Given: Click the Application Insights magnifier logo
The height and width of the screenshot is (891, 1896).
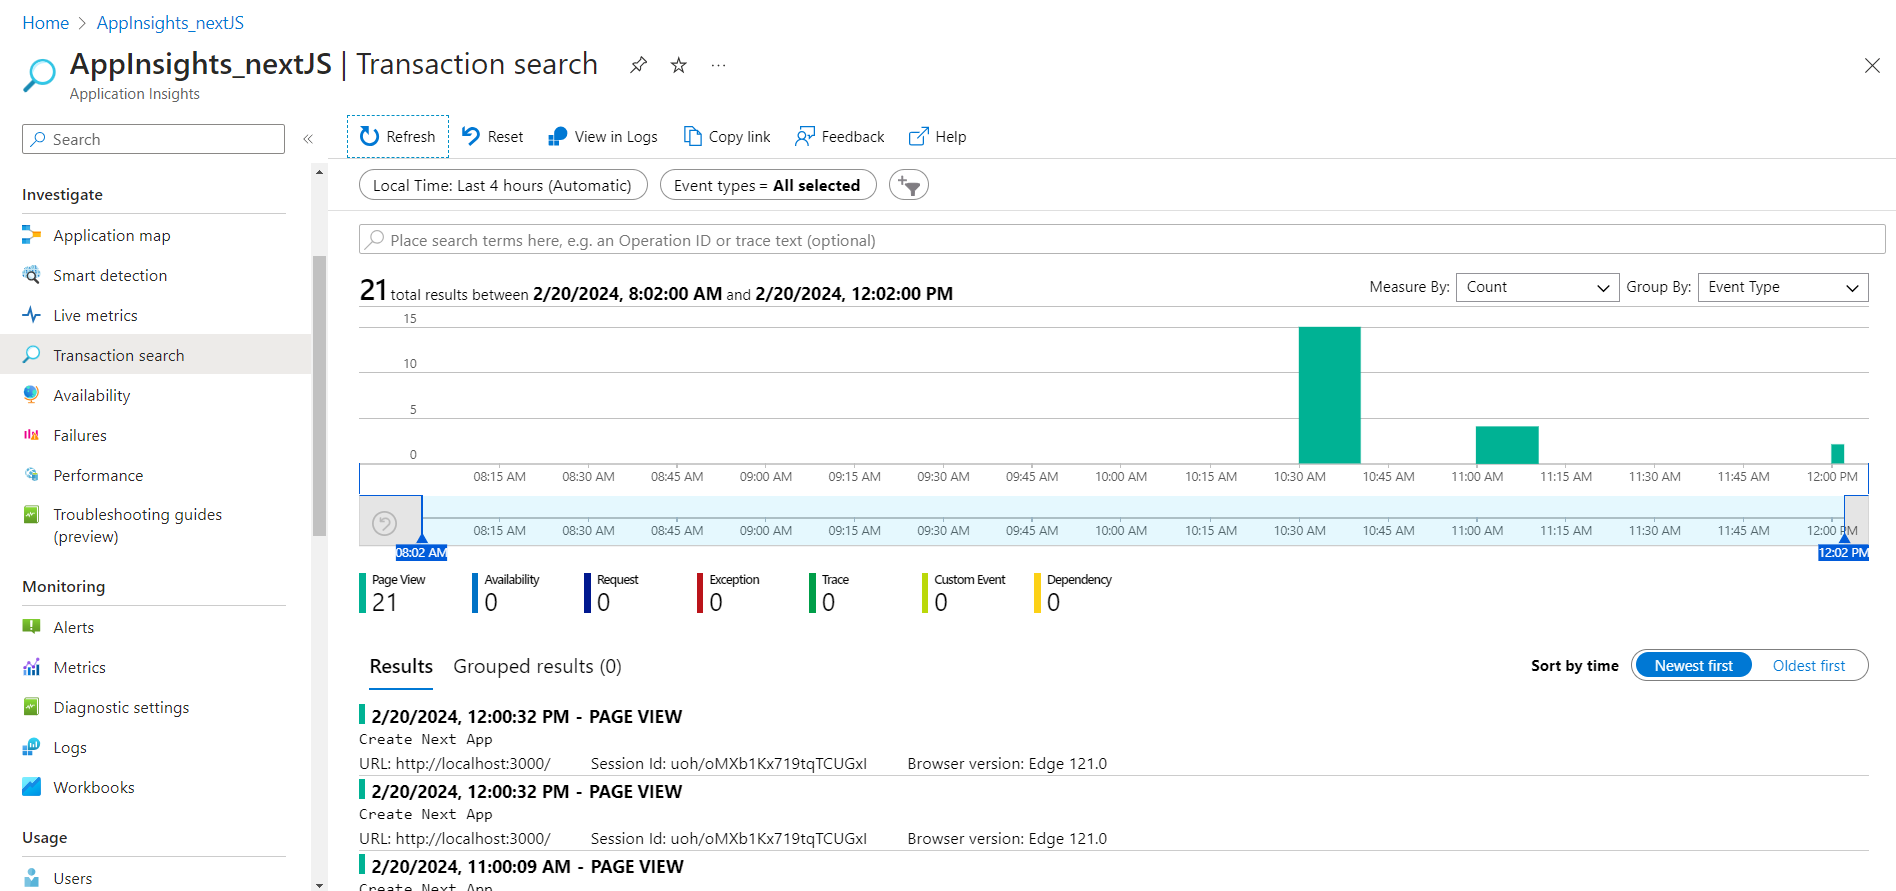Looking at the screenshot, I should [x=40, y=75].
